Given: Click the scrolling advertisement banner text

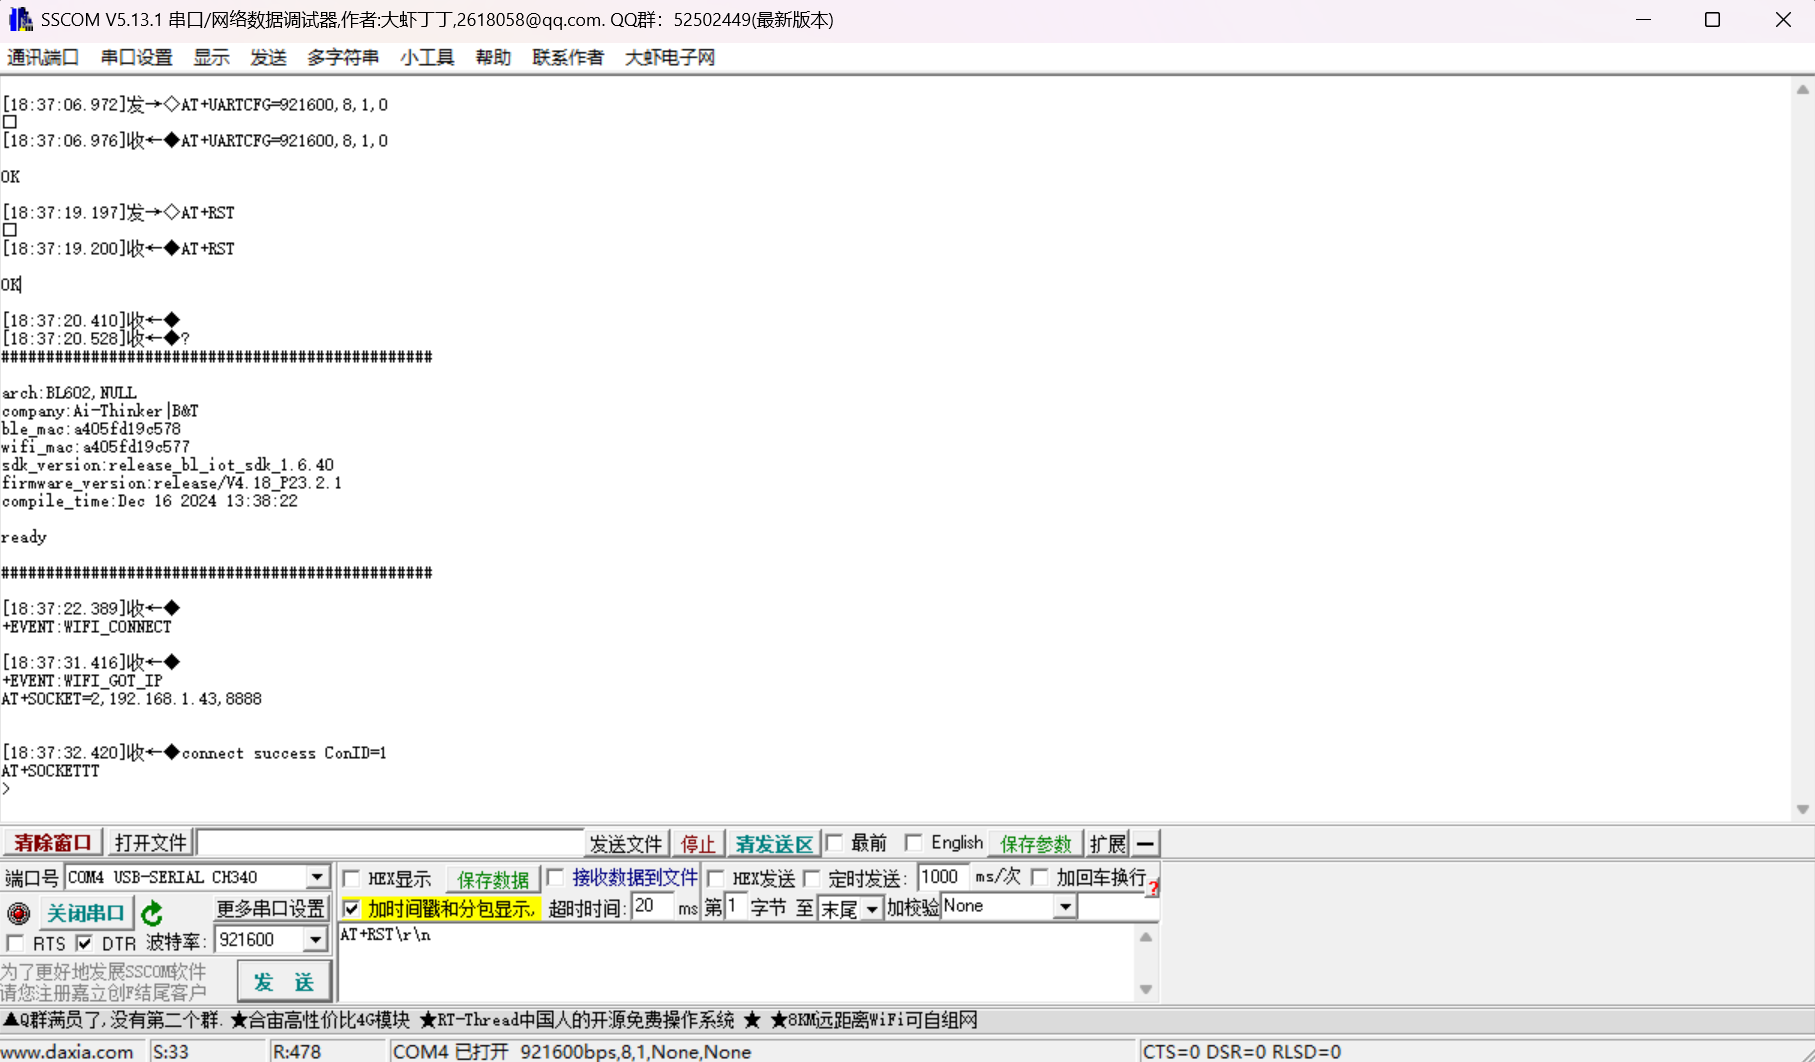Looking at the screenshot, I should click(x=490, y=1020).
